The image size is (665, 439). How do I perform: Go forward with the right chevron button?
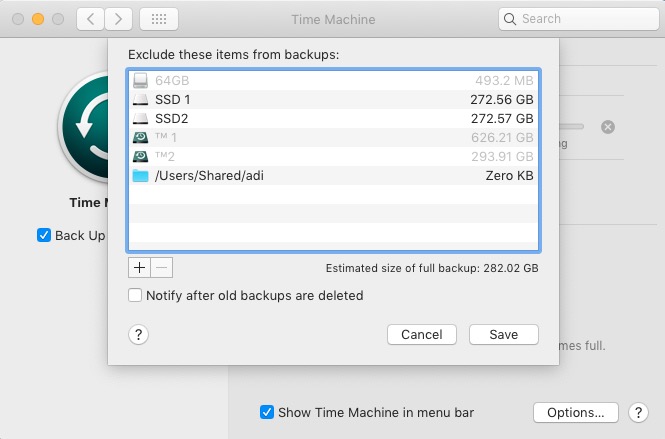point(118,19)
